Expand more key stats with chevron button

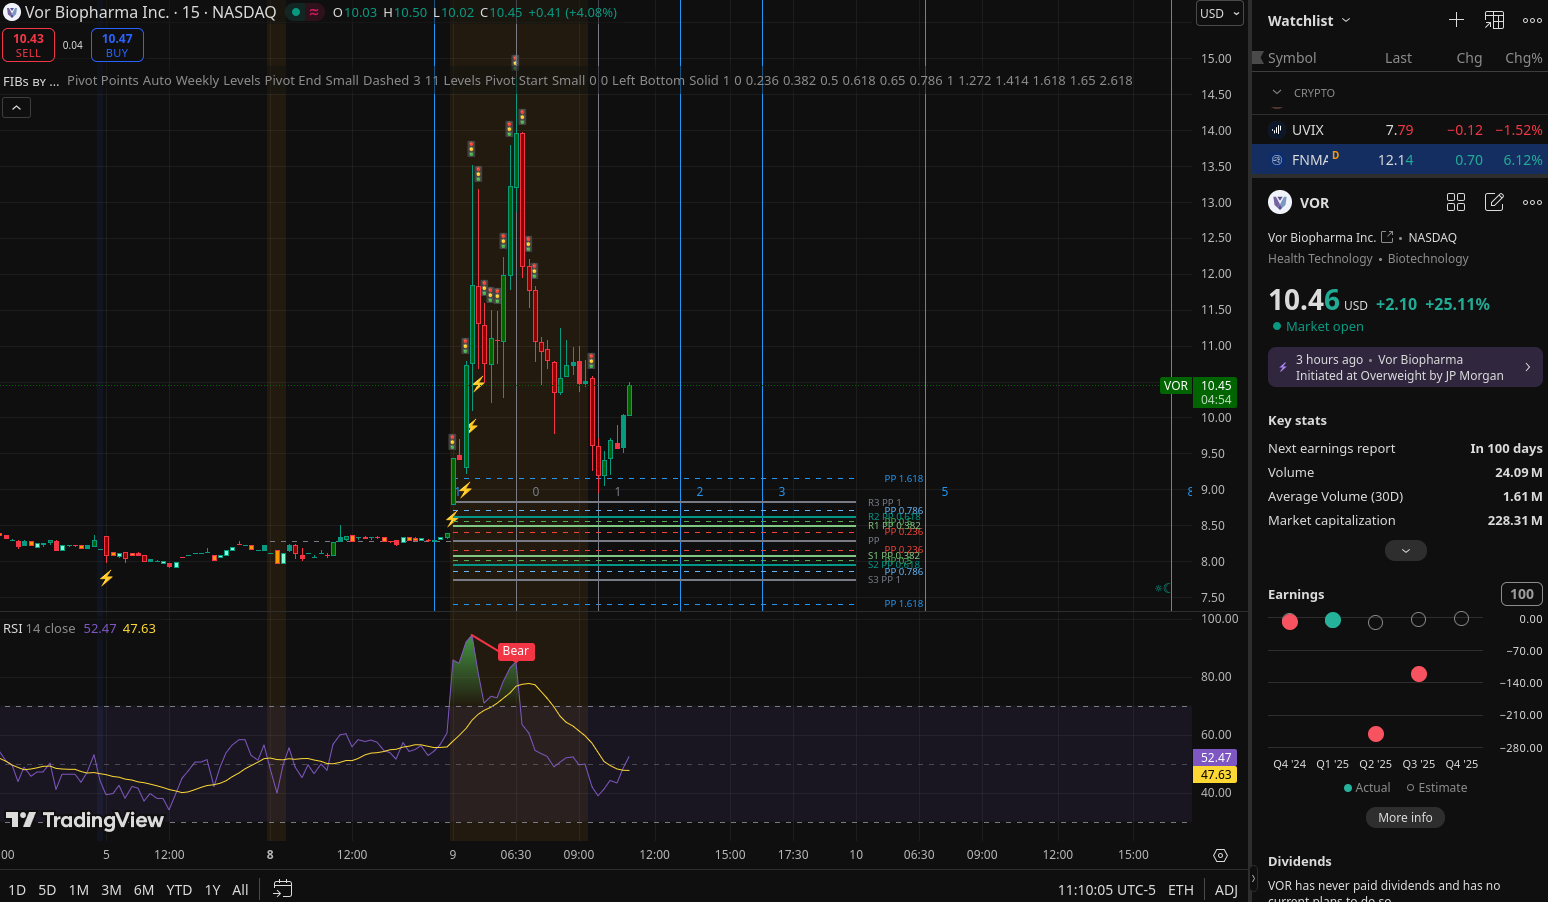[1406, 551]
